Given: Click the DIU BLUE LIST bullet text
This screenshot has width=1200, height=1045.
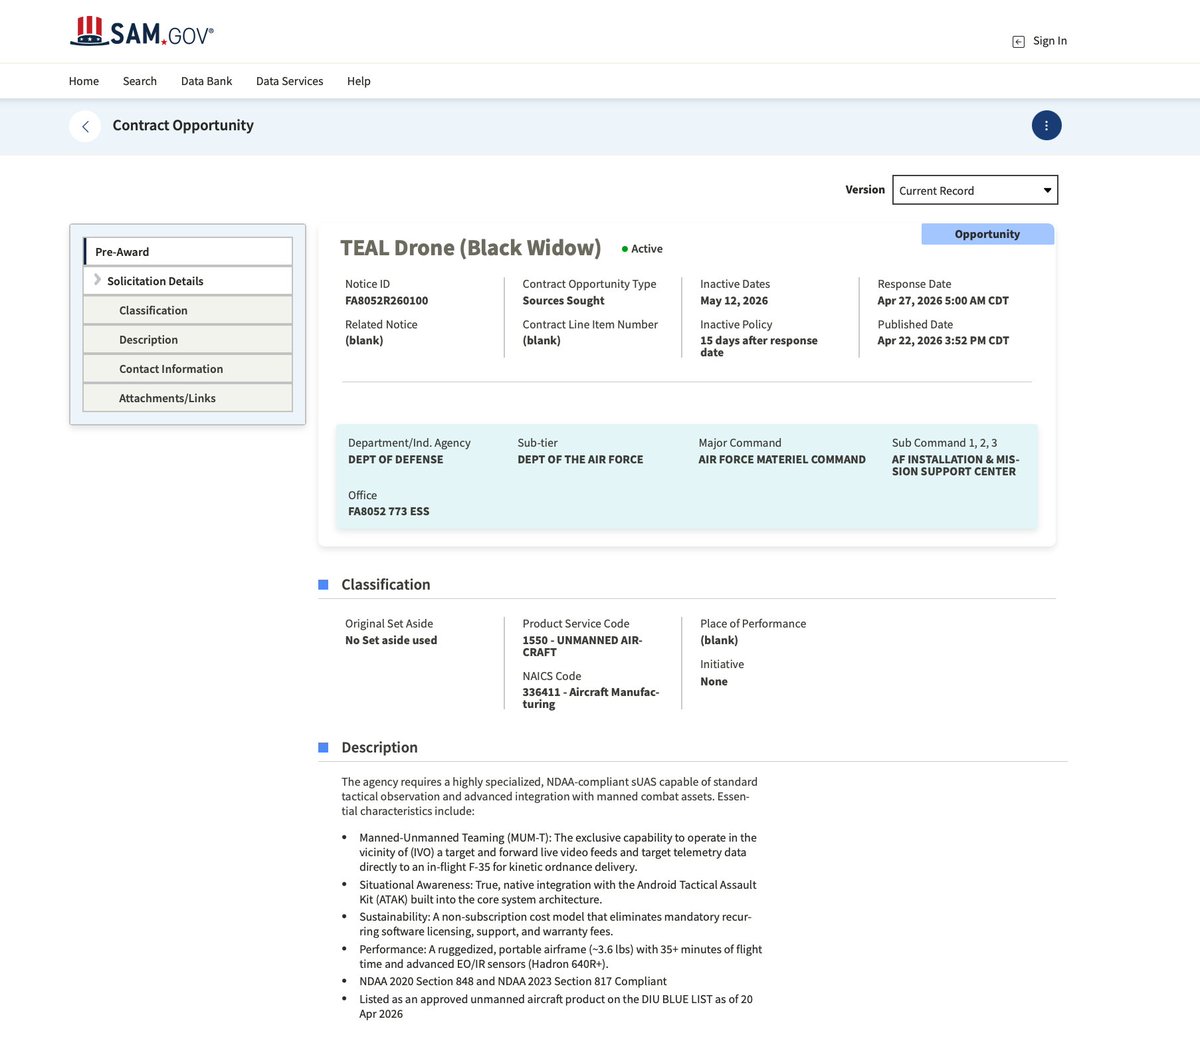Looking at the screenshot, I should tap(556, 1006).
